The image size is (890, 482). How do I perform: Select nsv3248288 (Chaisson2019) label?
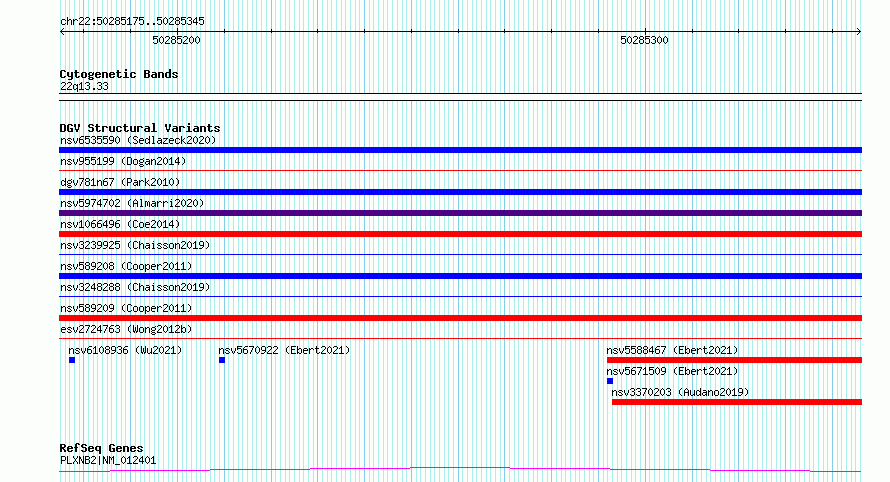pos(135,287)
